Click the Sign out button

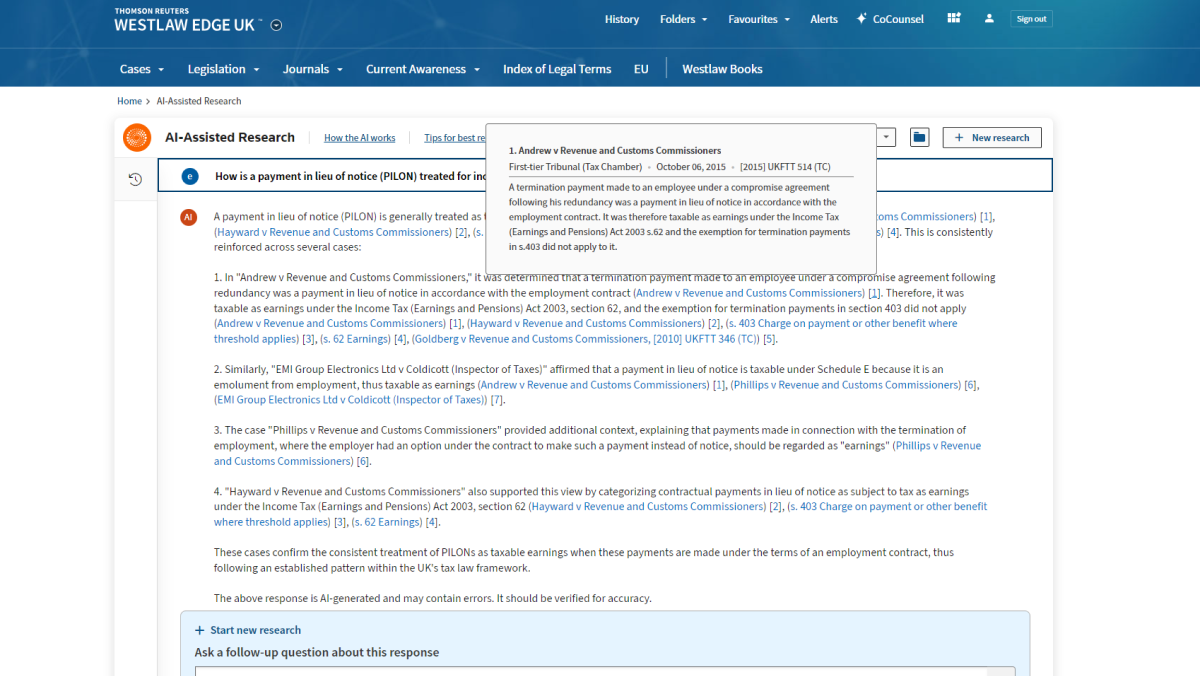(x=1031, y=19)
